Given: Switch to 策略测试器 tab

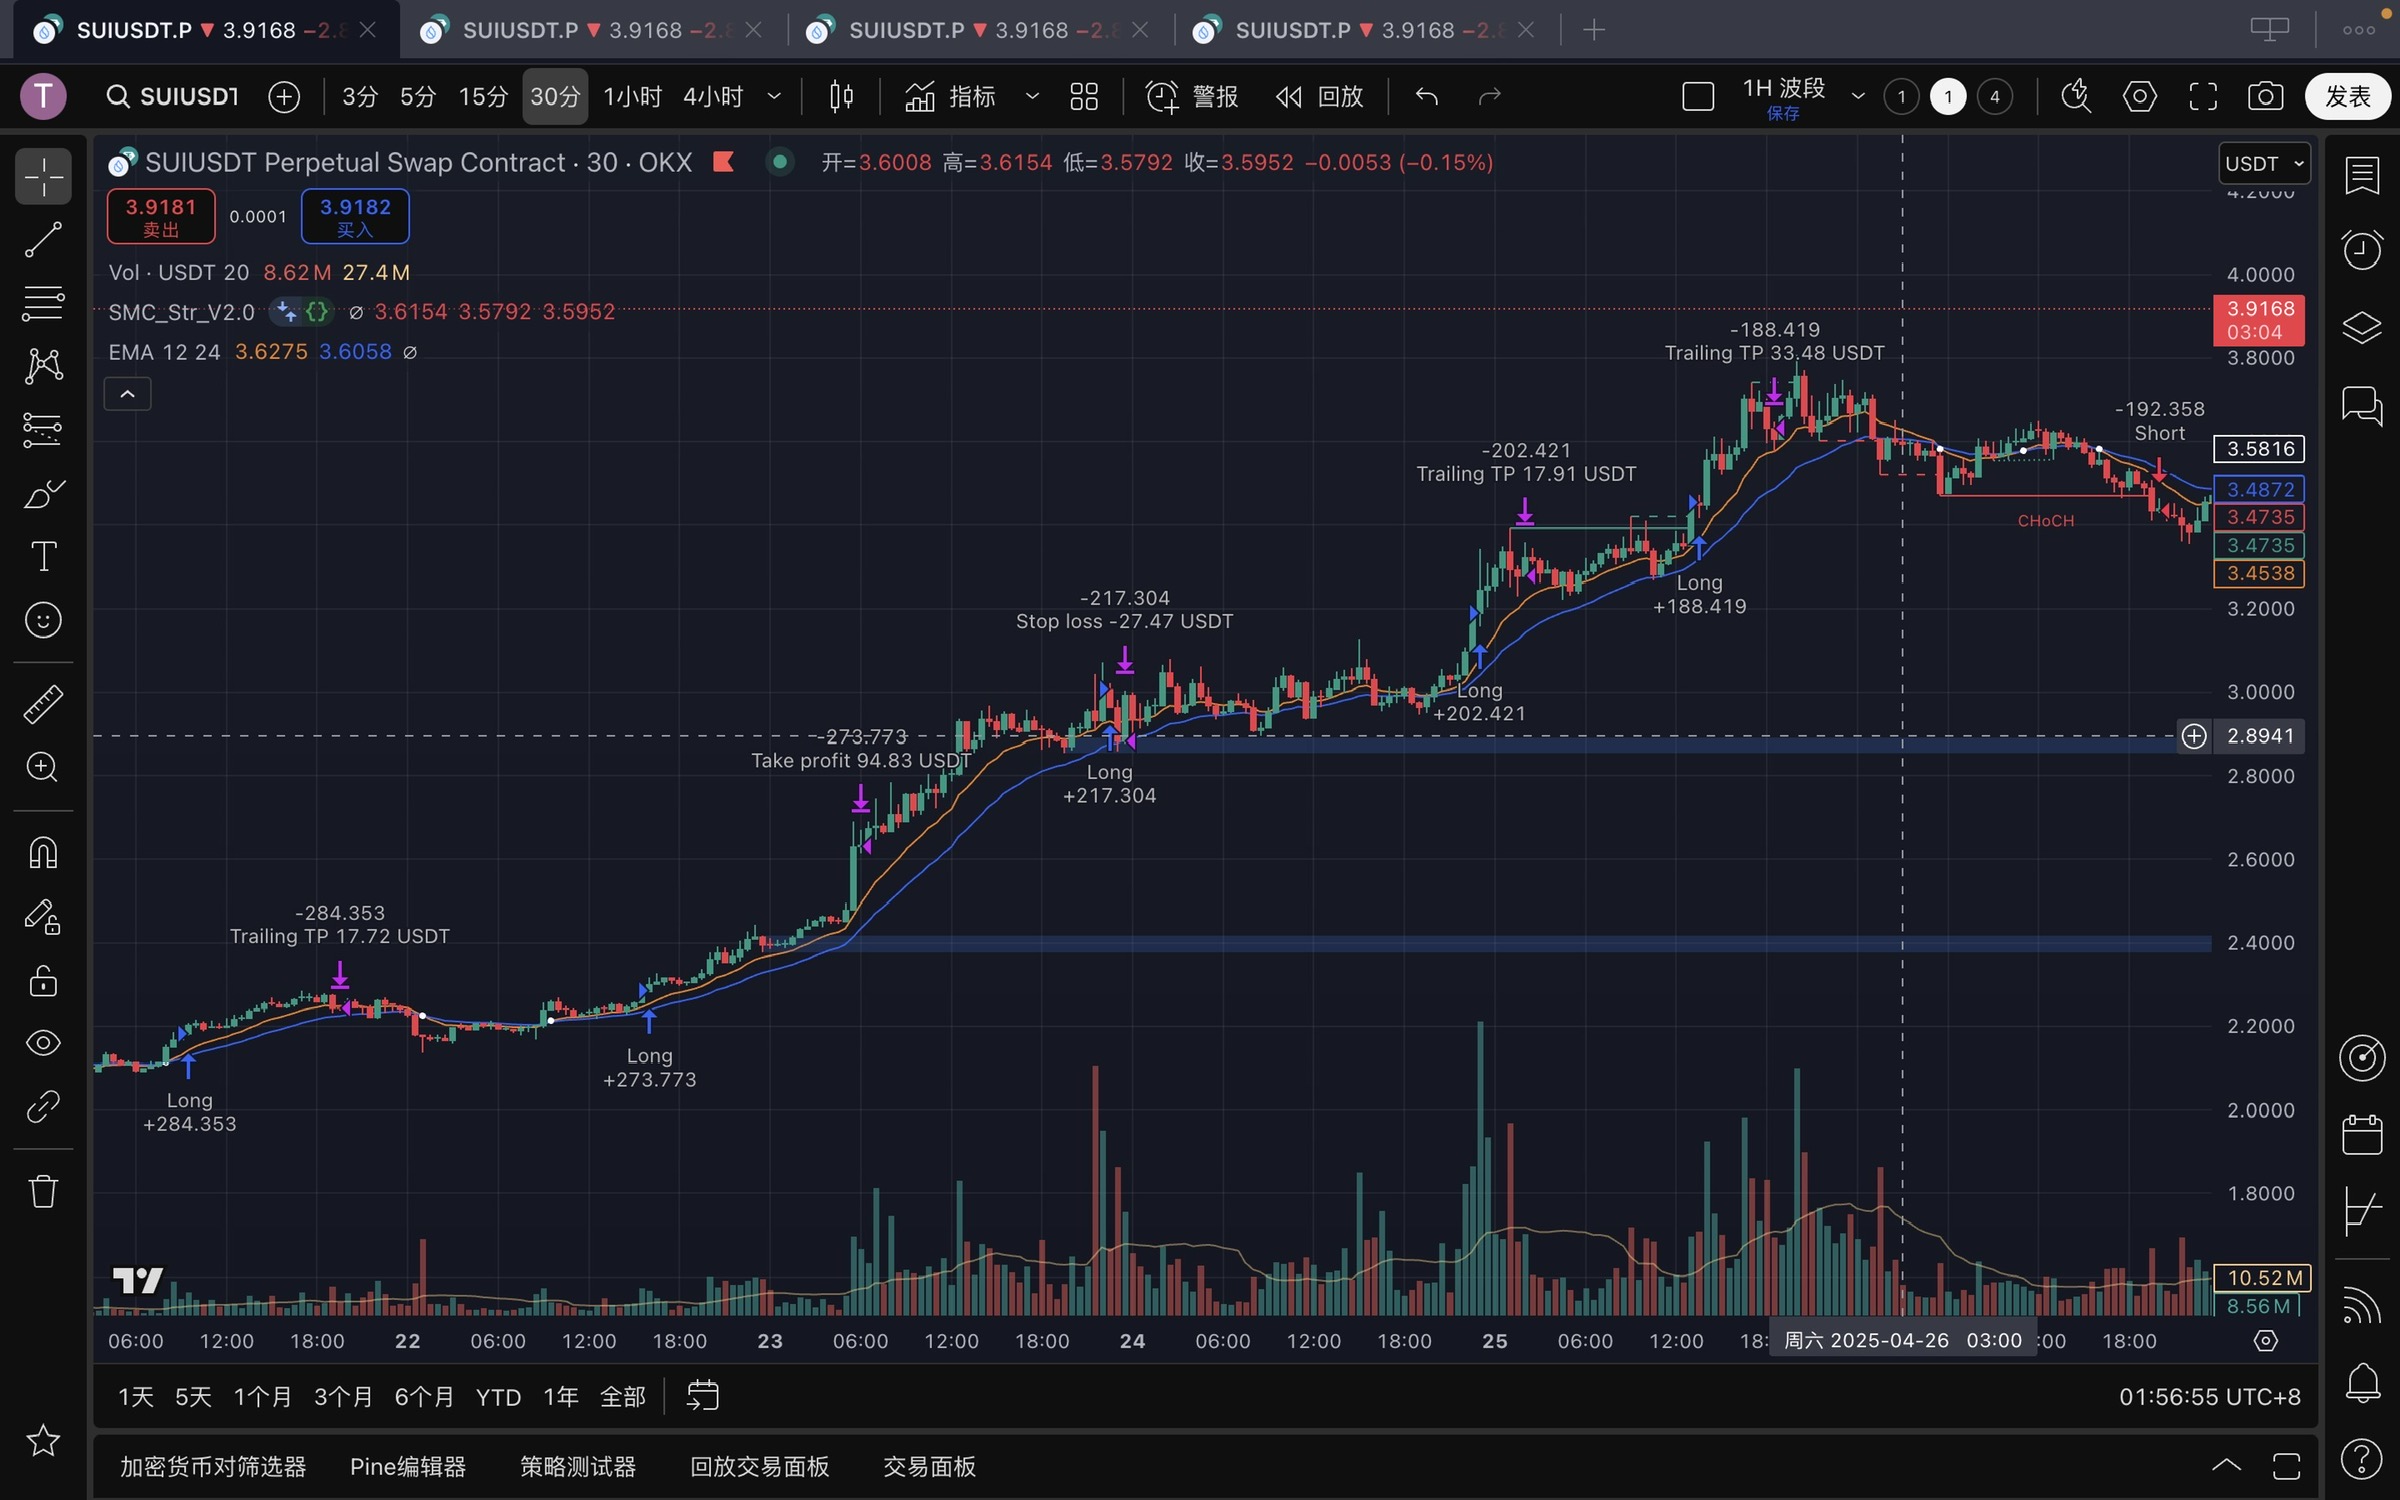Looking at the screenshot, I should (578, 1466).
